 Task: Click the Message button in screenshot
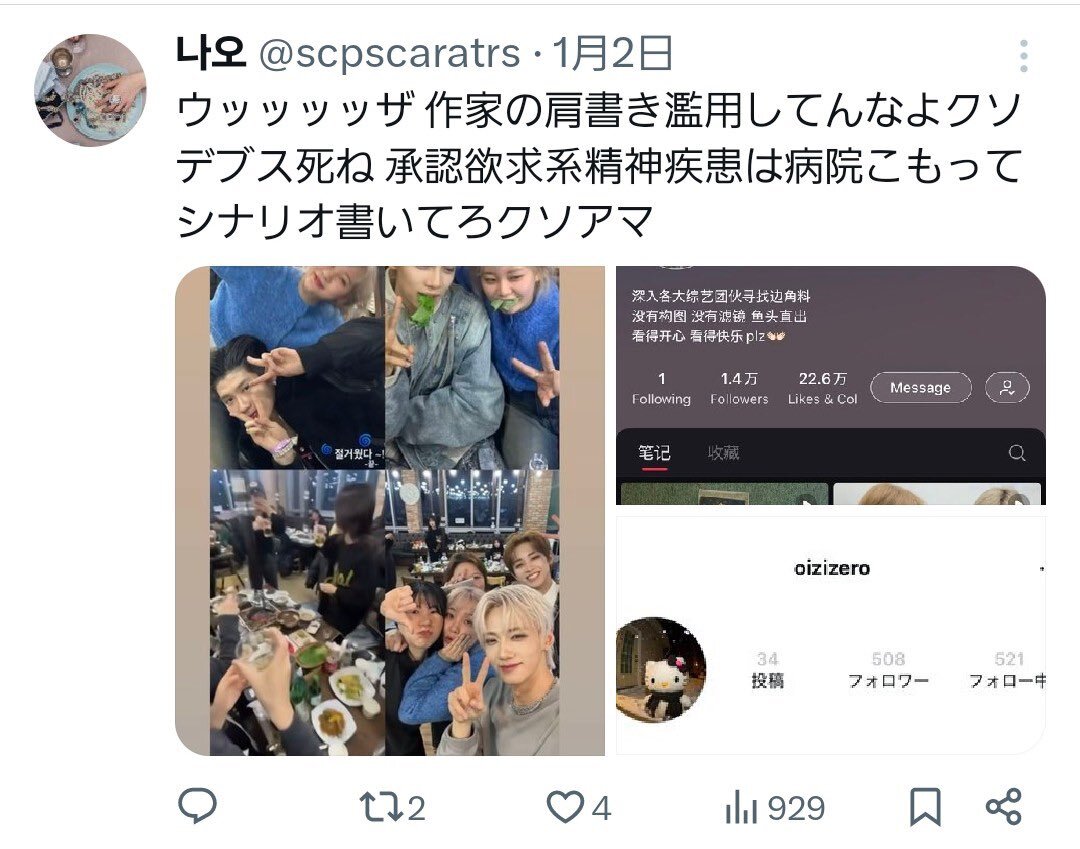click(x=920, y=388)
